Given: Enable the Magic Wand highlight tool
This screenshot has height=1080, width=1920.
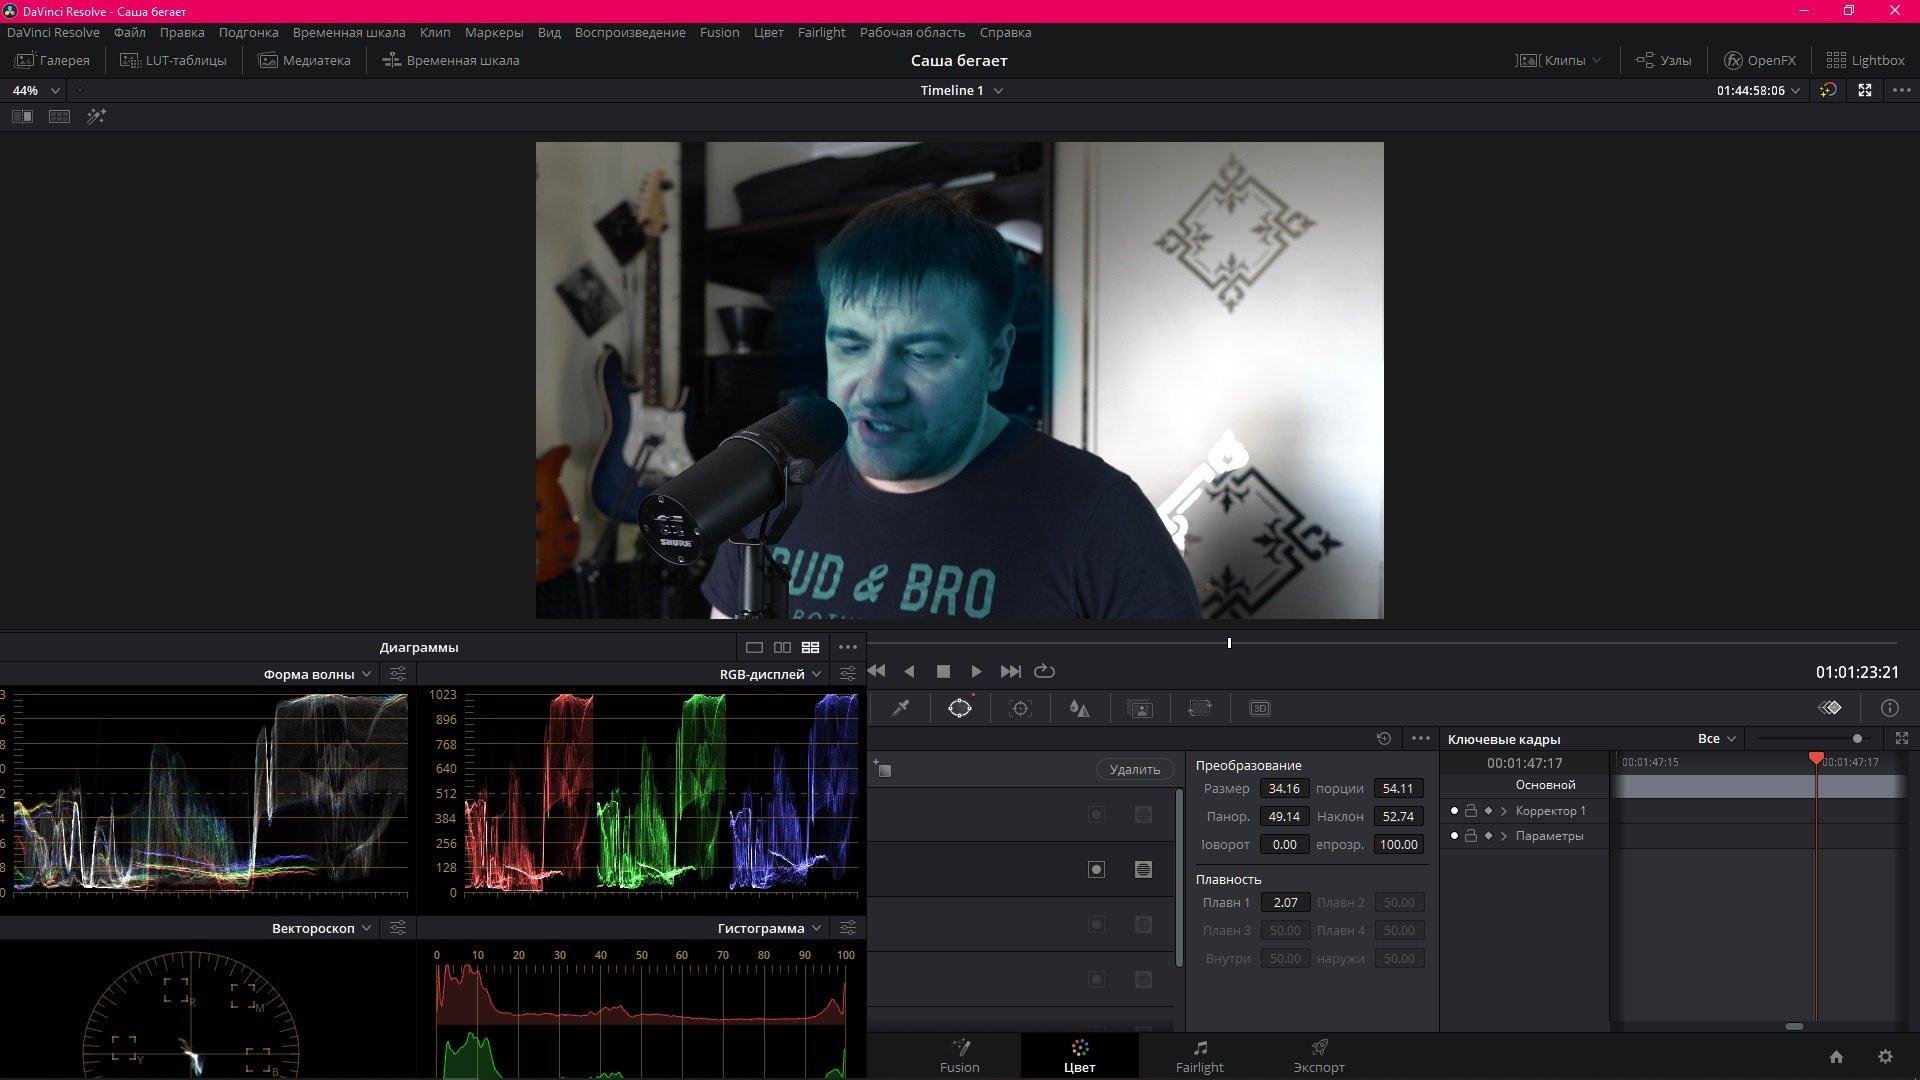Looking at the screenshot, I should pos(96,117).
